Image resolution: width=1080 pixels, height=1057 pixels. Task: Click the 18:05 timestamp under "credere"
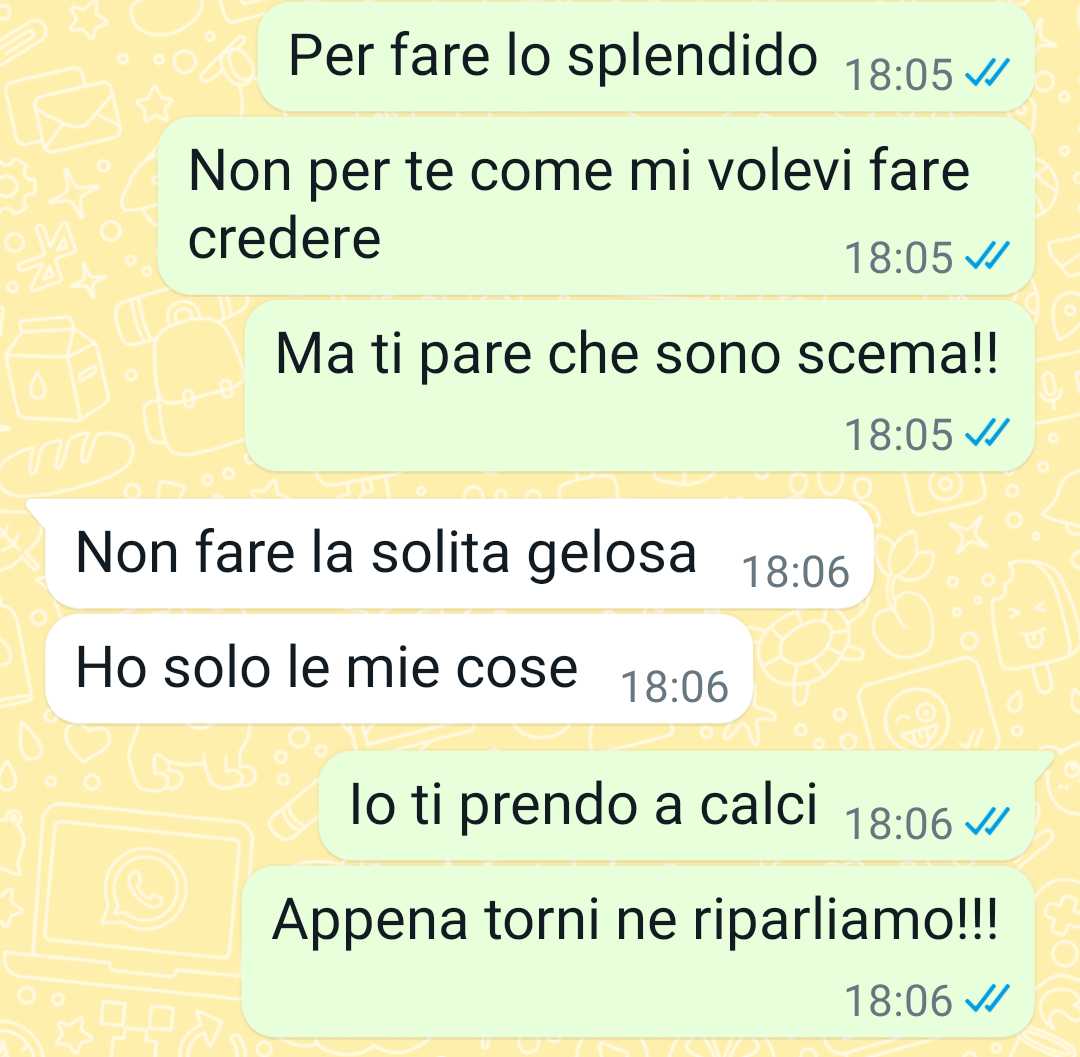click(899, 258)
